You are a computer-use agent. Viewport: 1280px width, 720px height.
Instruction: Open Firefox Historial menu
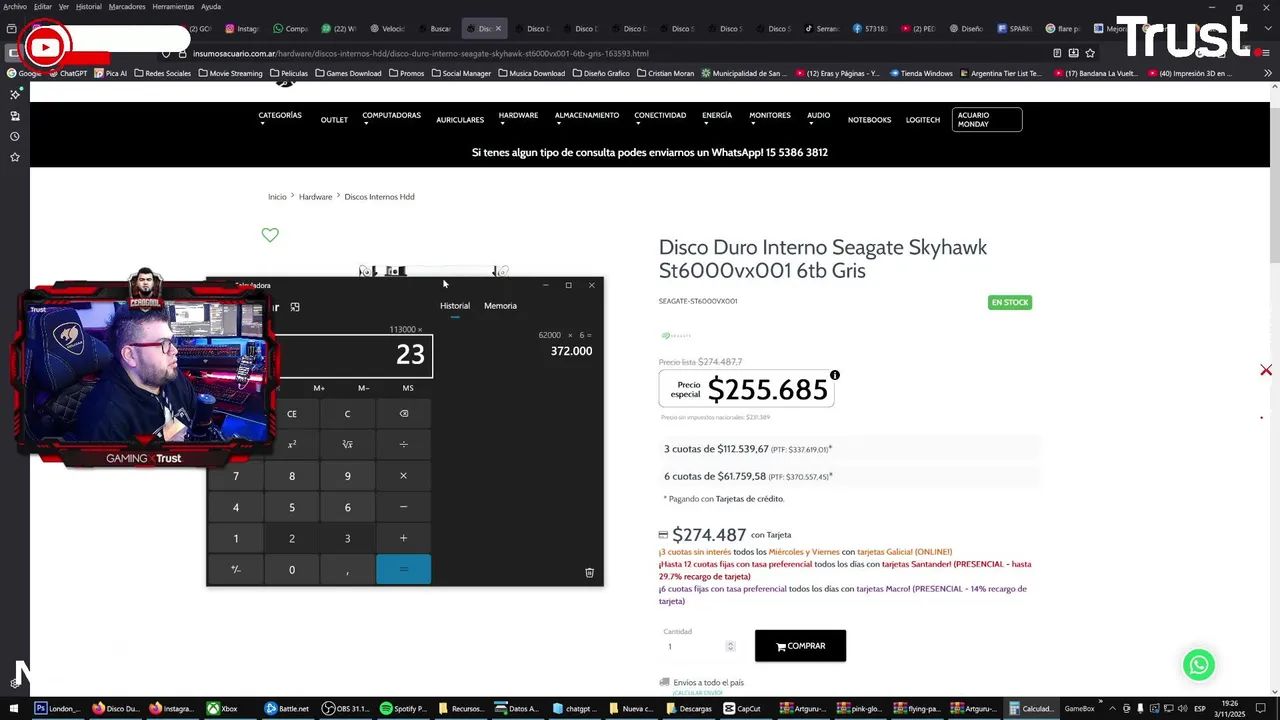coord(89,7)
